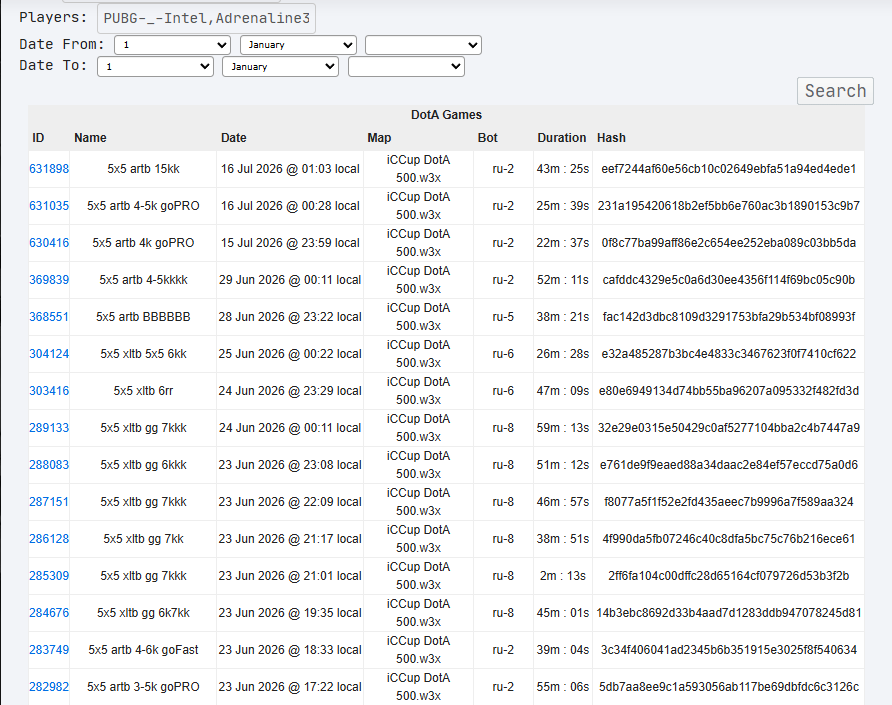Click date '28 Jun 2026 @ 23:22 local'
The height and width of the screenshot is (705, 892).
290,317
